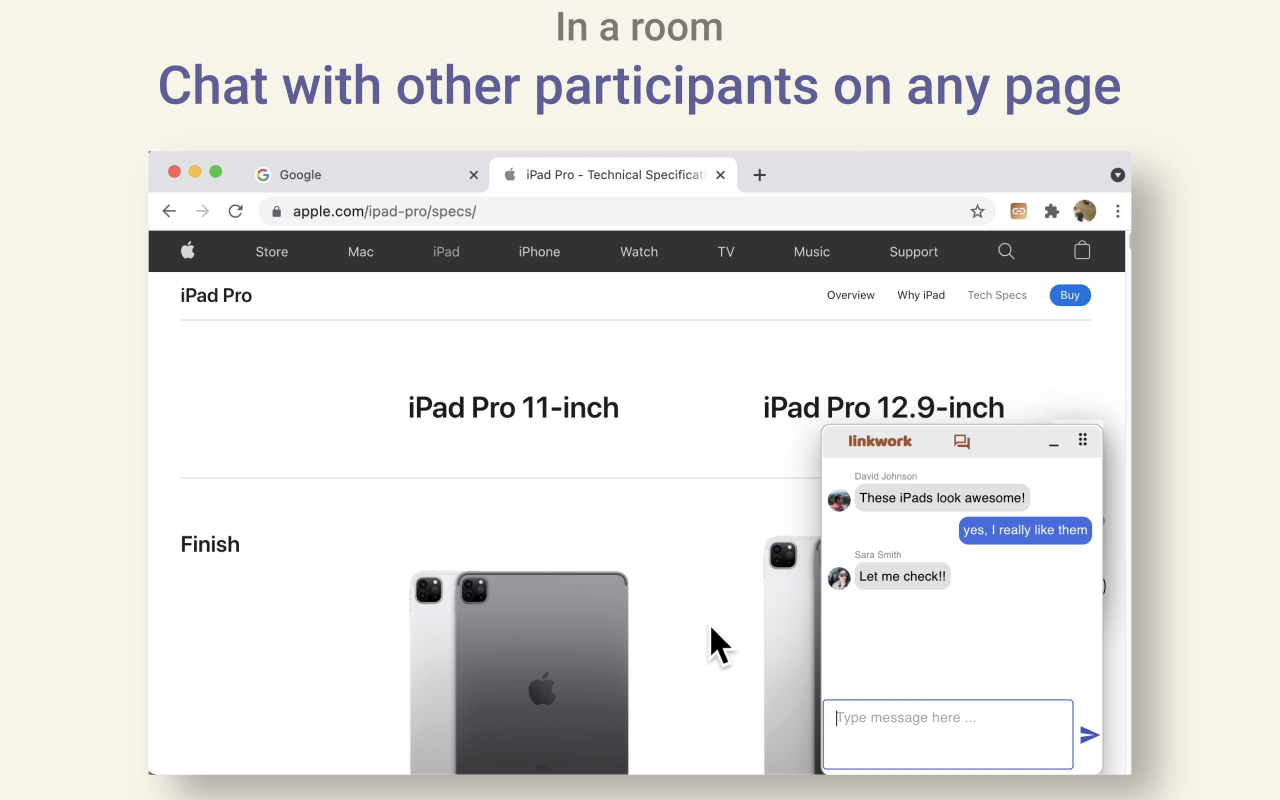1280x800 pixels.
Task: Click the Type message here field
Action: tap(948, 734)
